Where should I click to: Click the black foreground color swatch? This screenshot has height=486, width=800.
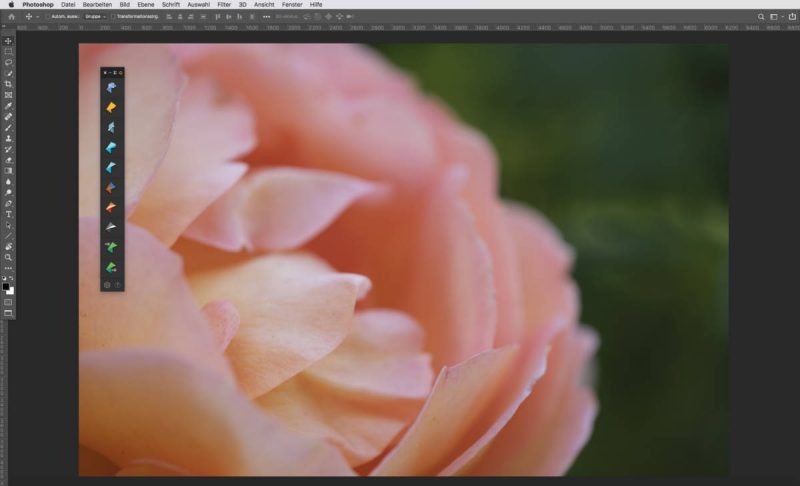point(6,287)
